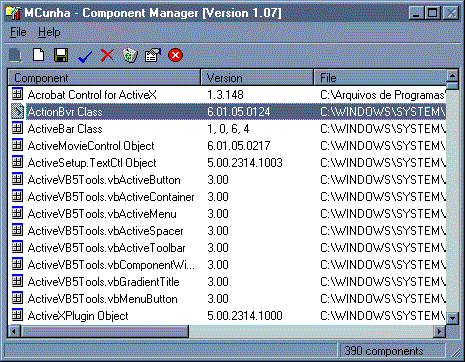Screen dimensions: 465x362
Task: Select ActiveVB5Tools.vbActiveToolbar row
Action: click(227, 248)
